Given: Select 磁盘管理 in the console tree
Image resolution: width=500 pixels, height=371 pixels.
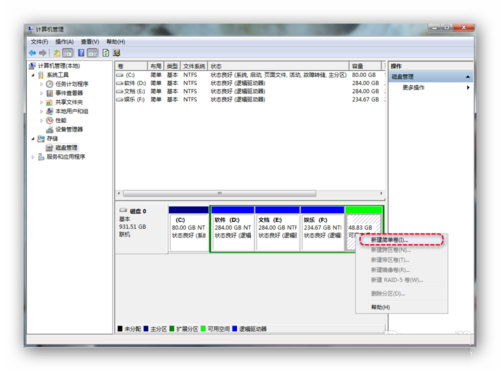Looking at the screenshot, I should click(x=66, y=147).
